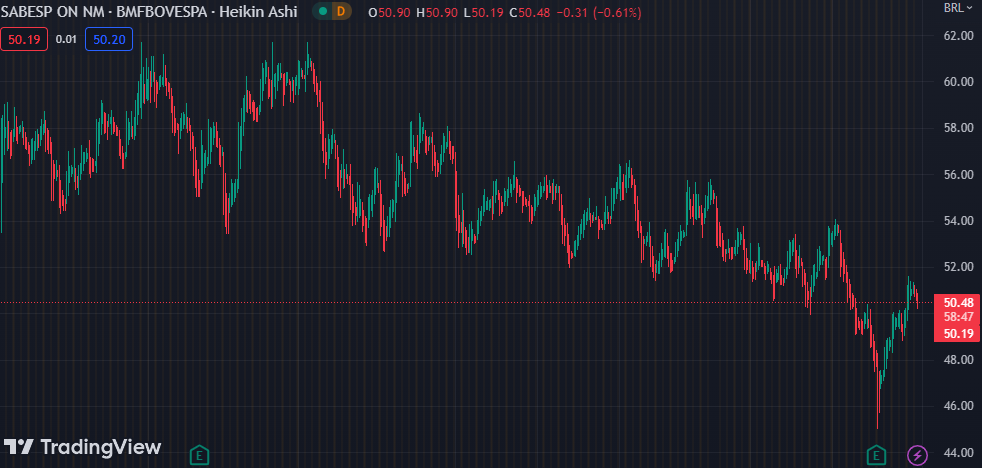
Task: Click the 58.00 price axis tick
Action: pos(958,128)
